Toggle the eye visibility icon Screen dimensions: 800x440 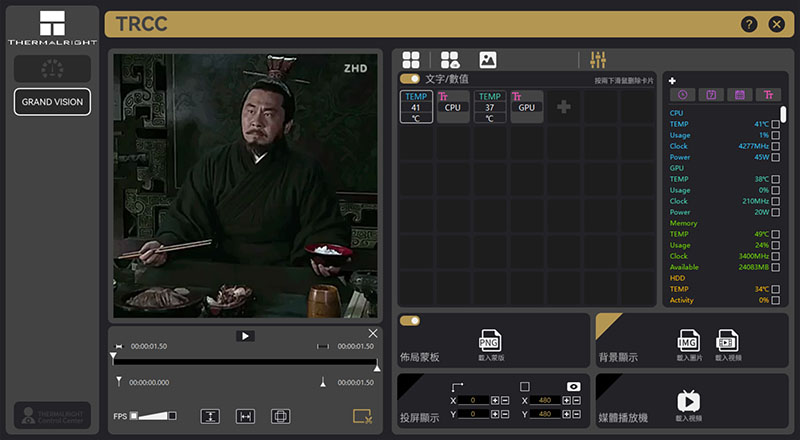coord(573,386)
